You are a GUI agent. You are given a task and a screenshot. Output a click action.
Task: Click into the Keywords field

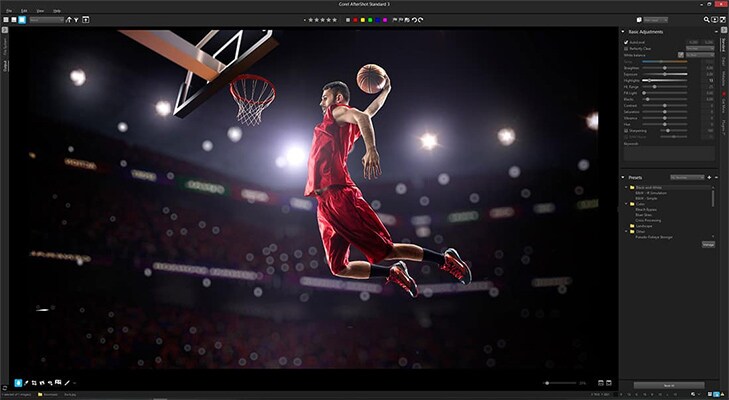[x=669, y=154]
